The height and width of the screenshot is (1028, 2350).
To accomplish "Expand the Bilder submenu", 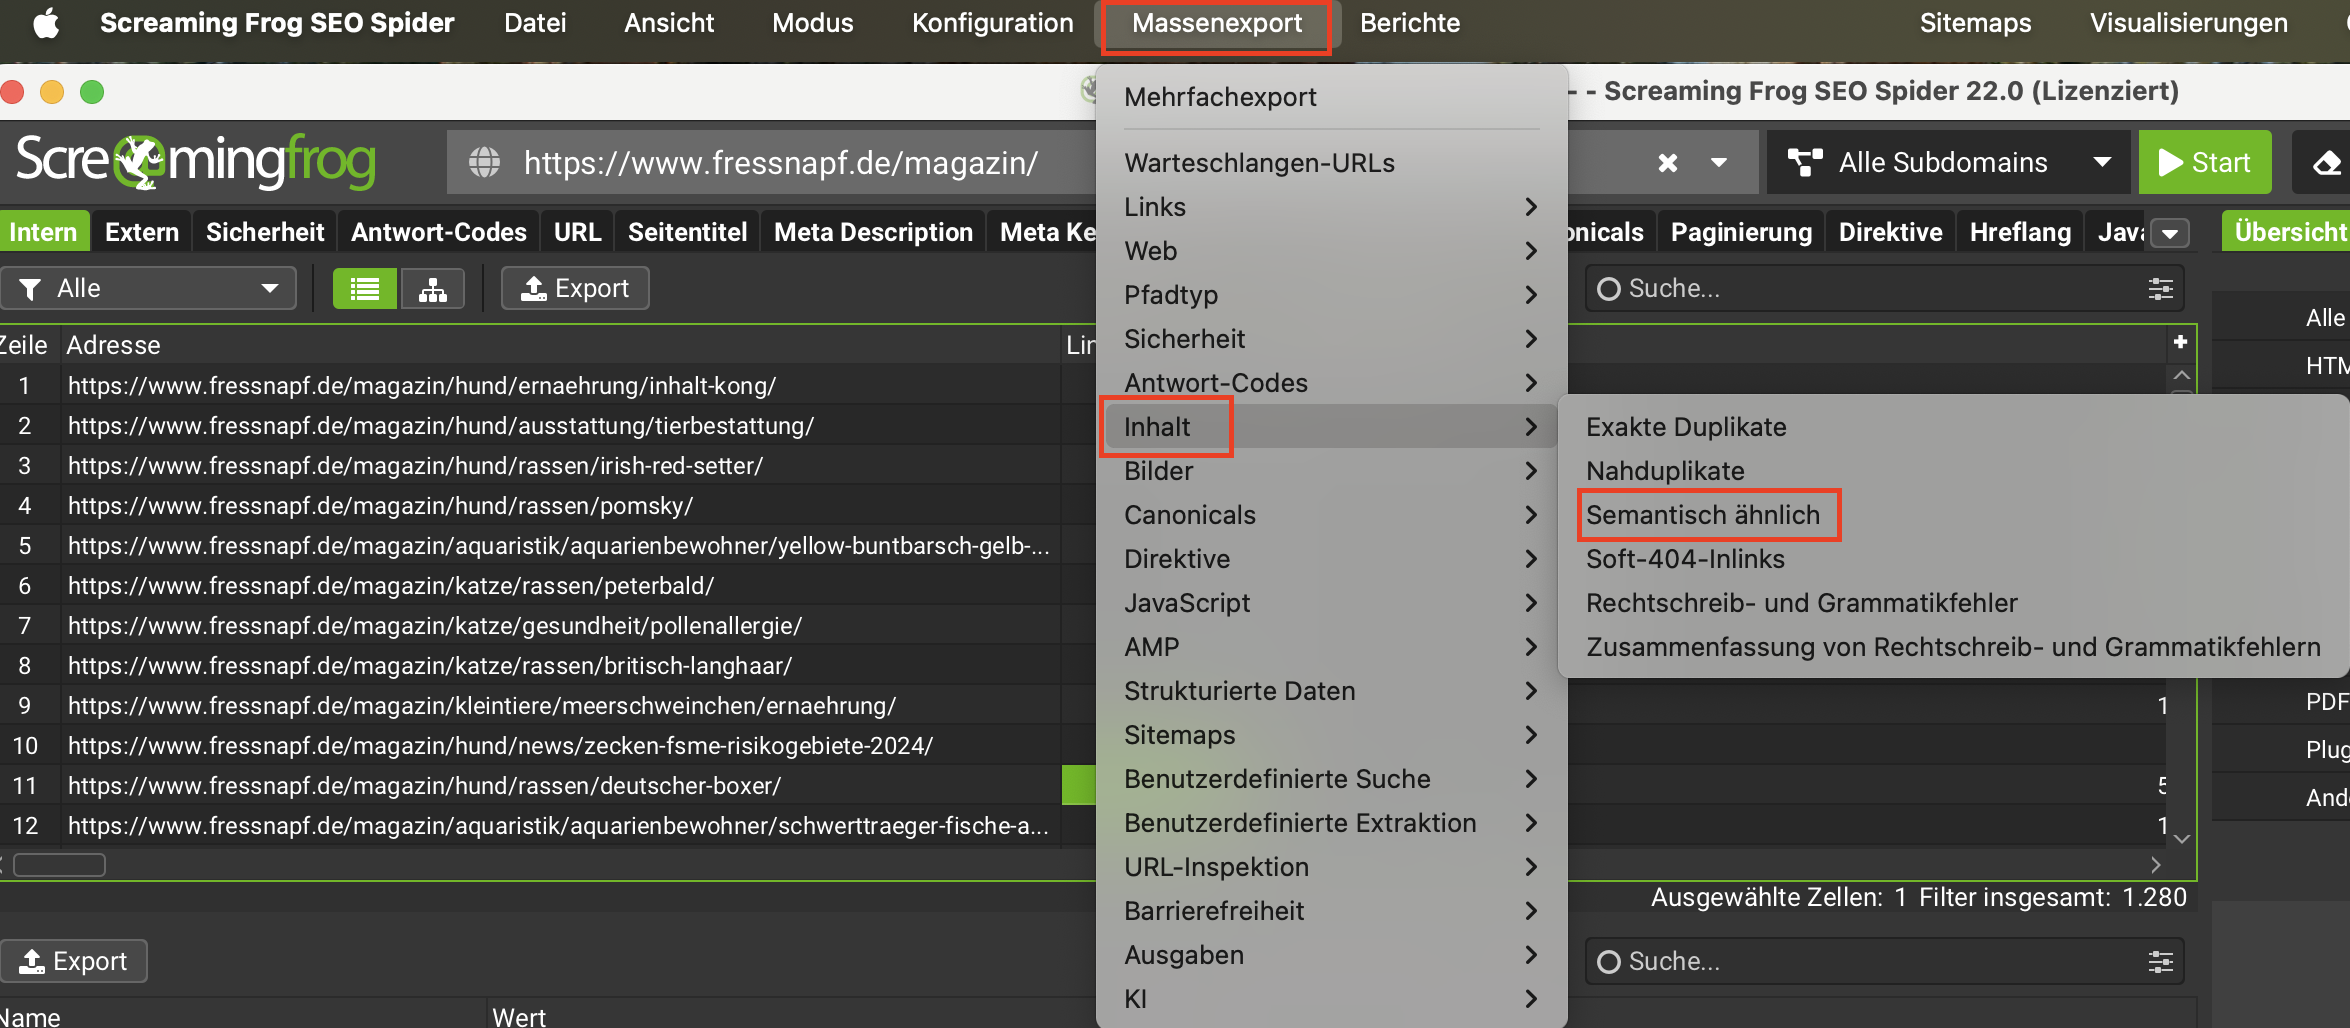I will tap(1332, 471).
